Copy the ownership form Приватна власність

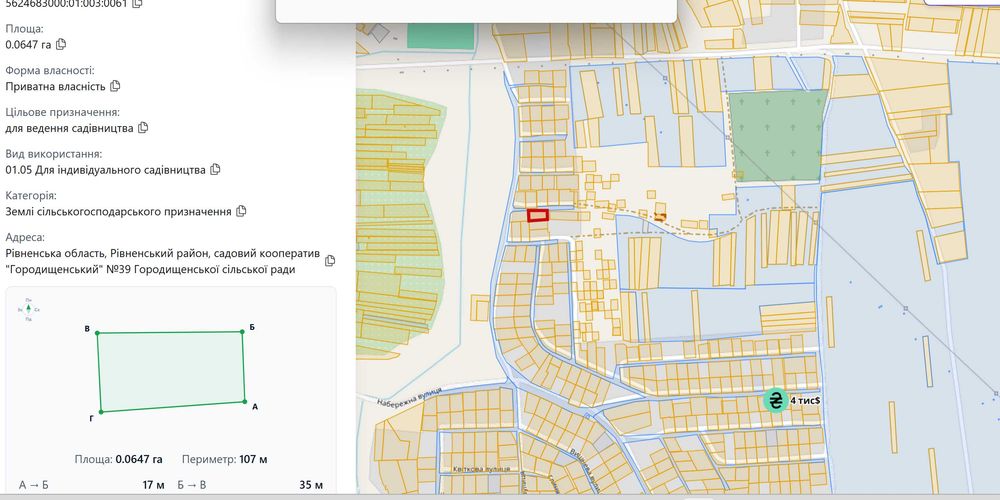115,85
